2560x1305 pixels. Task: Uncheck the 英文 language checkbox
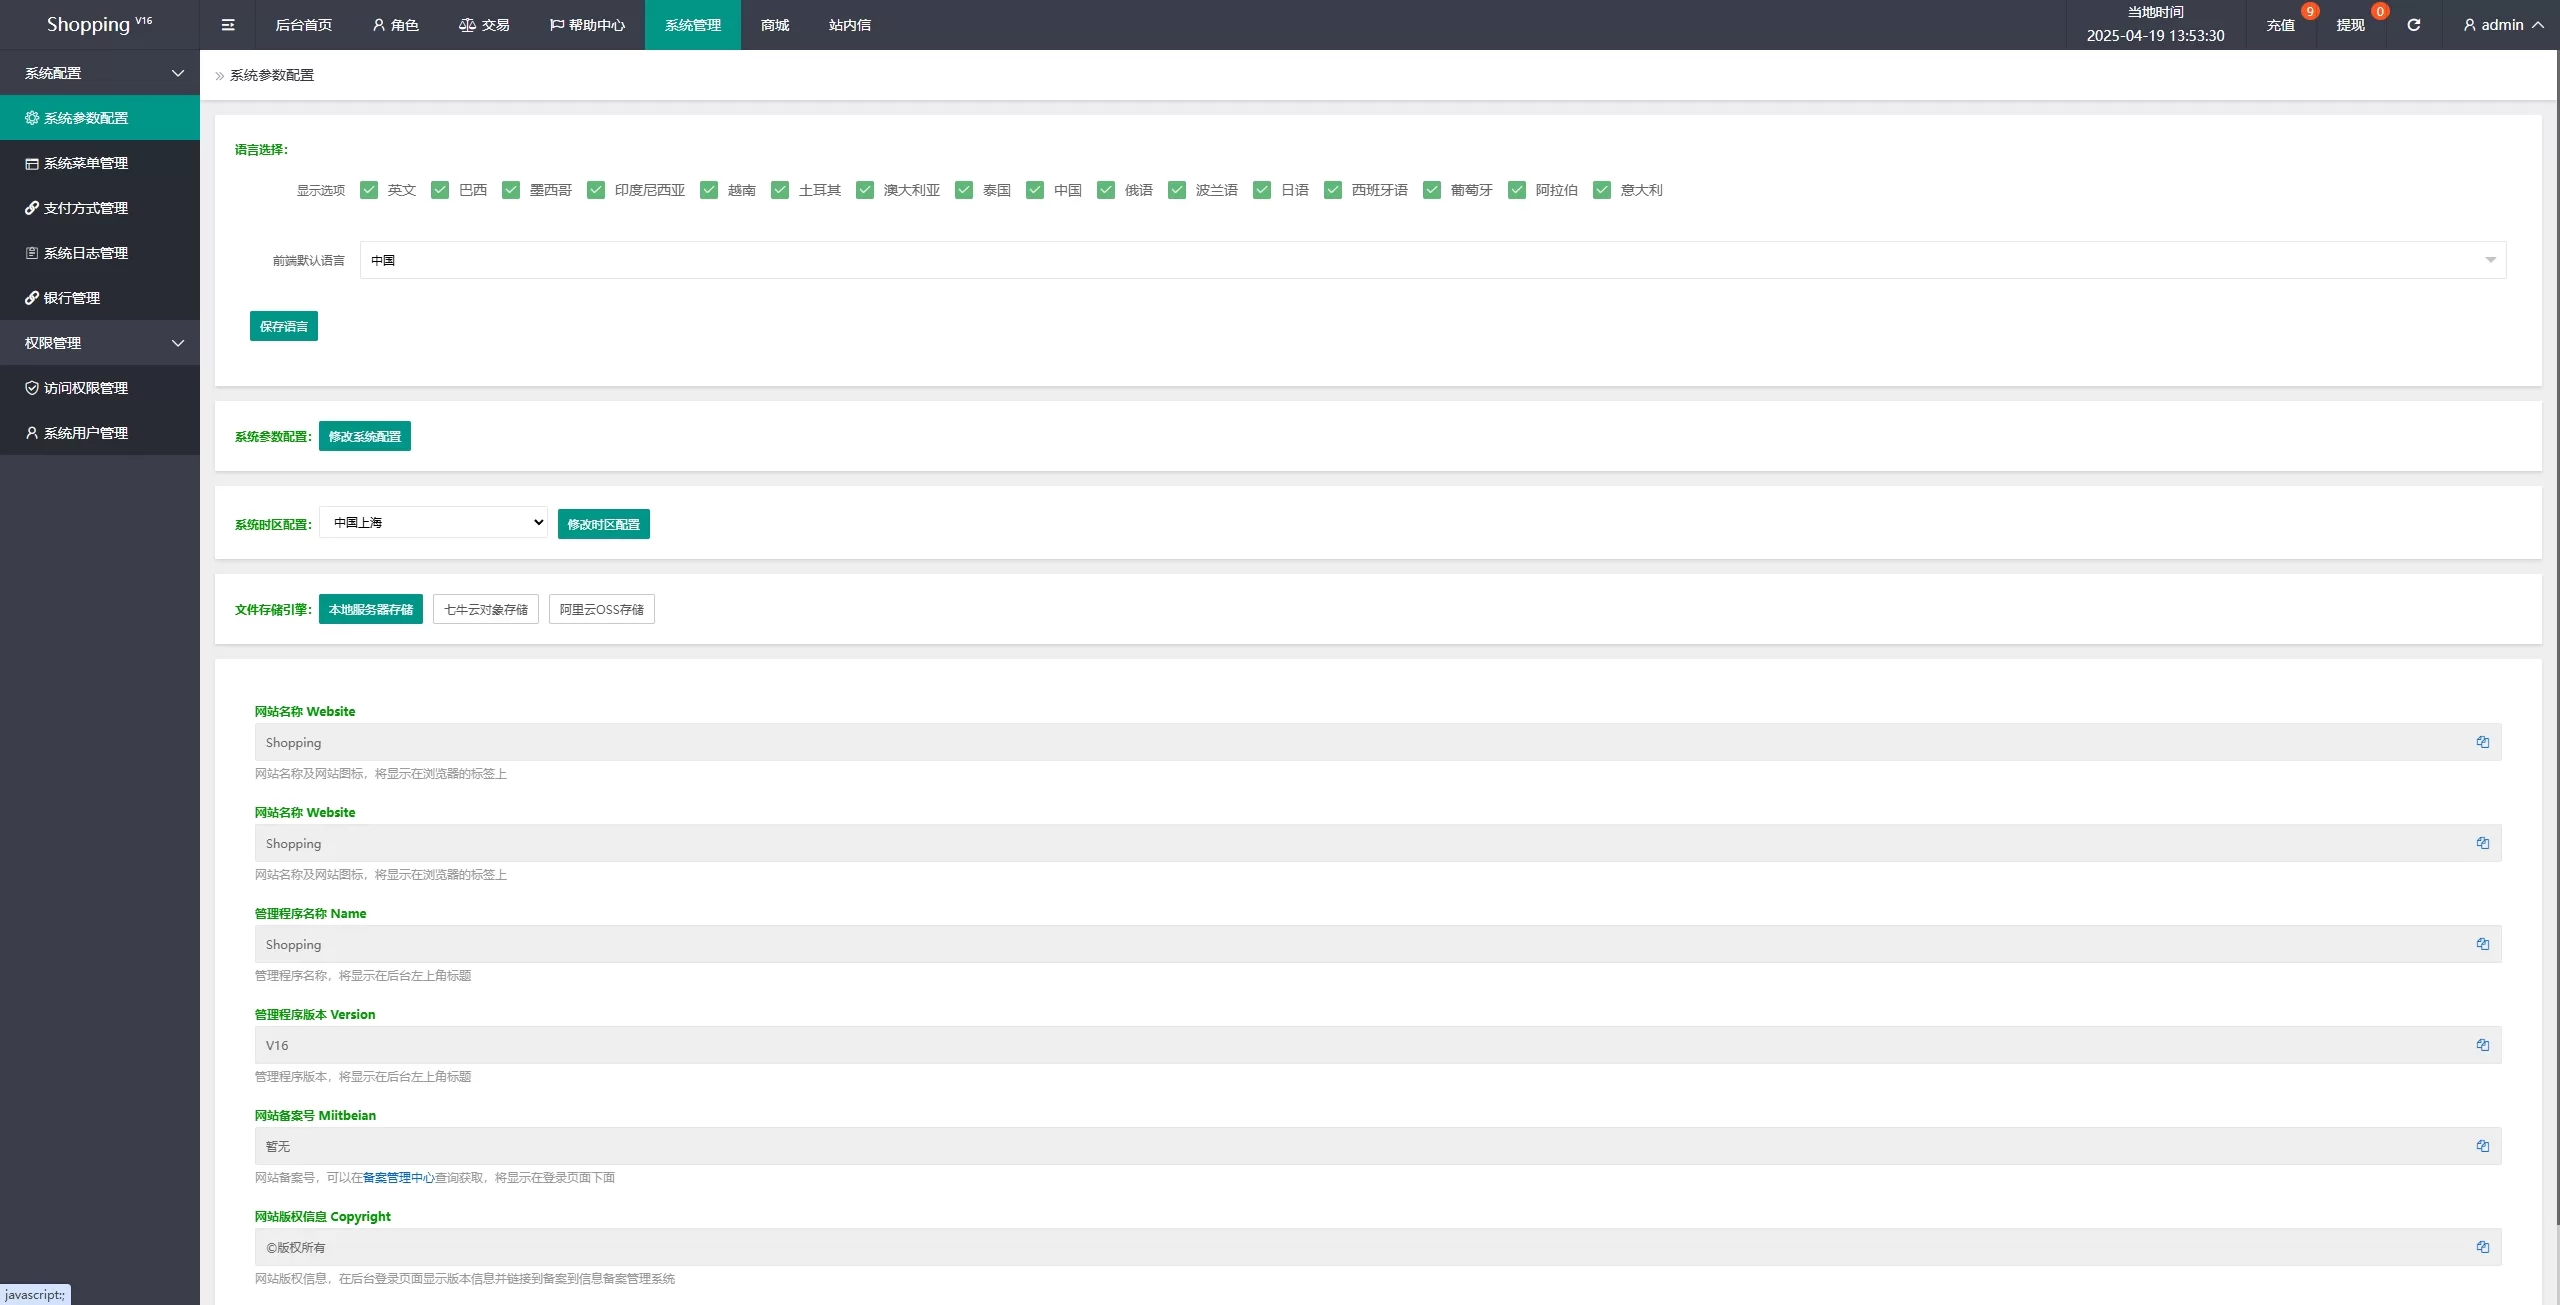(369, 190)
